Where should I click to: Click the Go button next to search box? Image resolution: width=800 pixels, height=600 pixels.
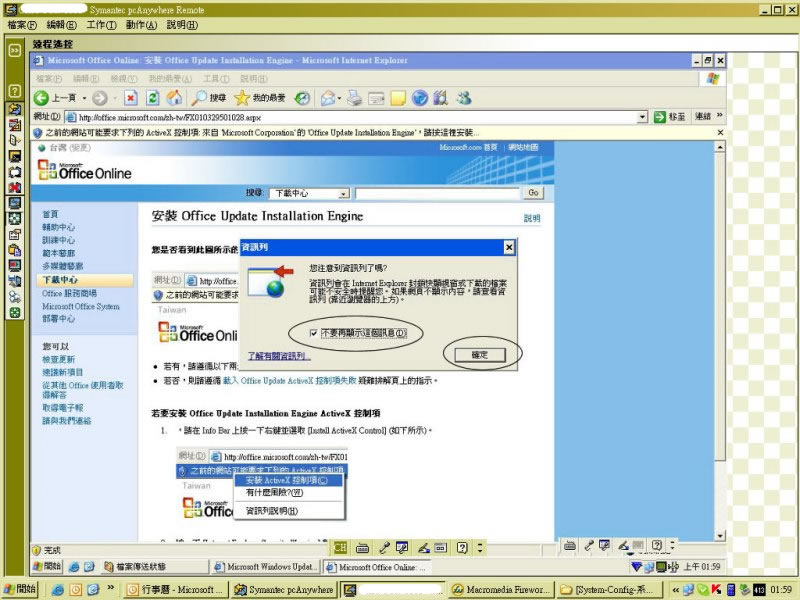click(x=533, y=193)
